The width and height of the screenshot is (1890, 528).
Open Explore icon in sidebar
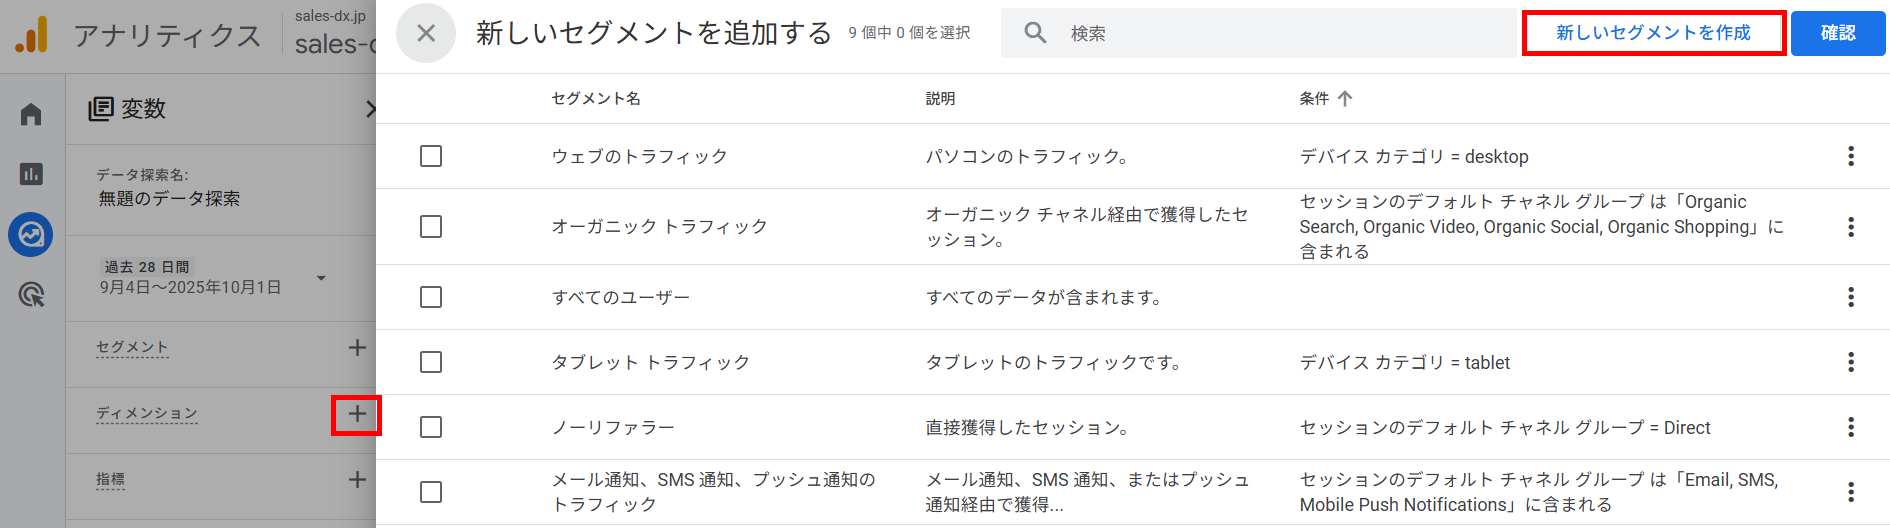[31, 235]
